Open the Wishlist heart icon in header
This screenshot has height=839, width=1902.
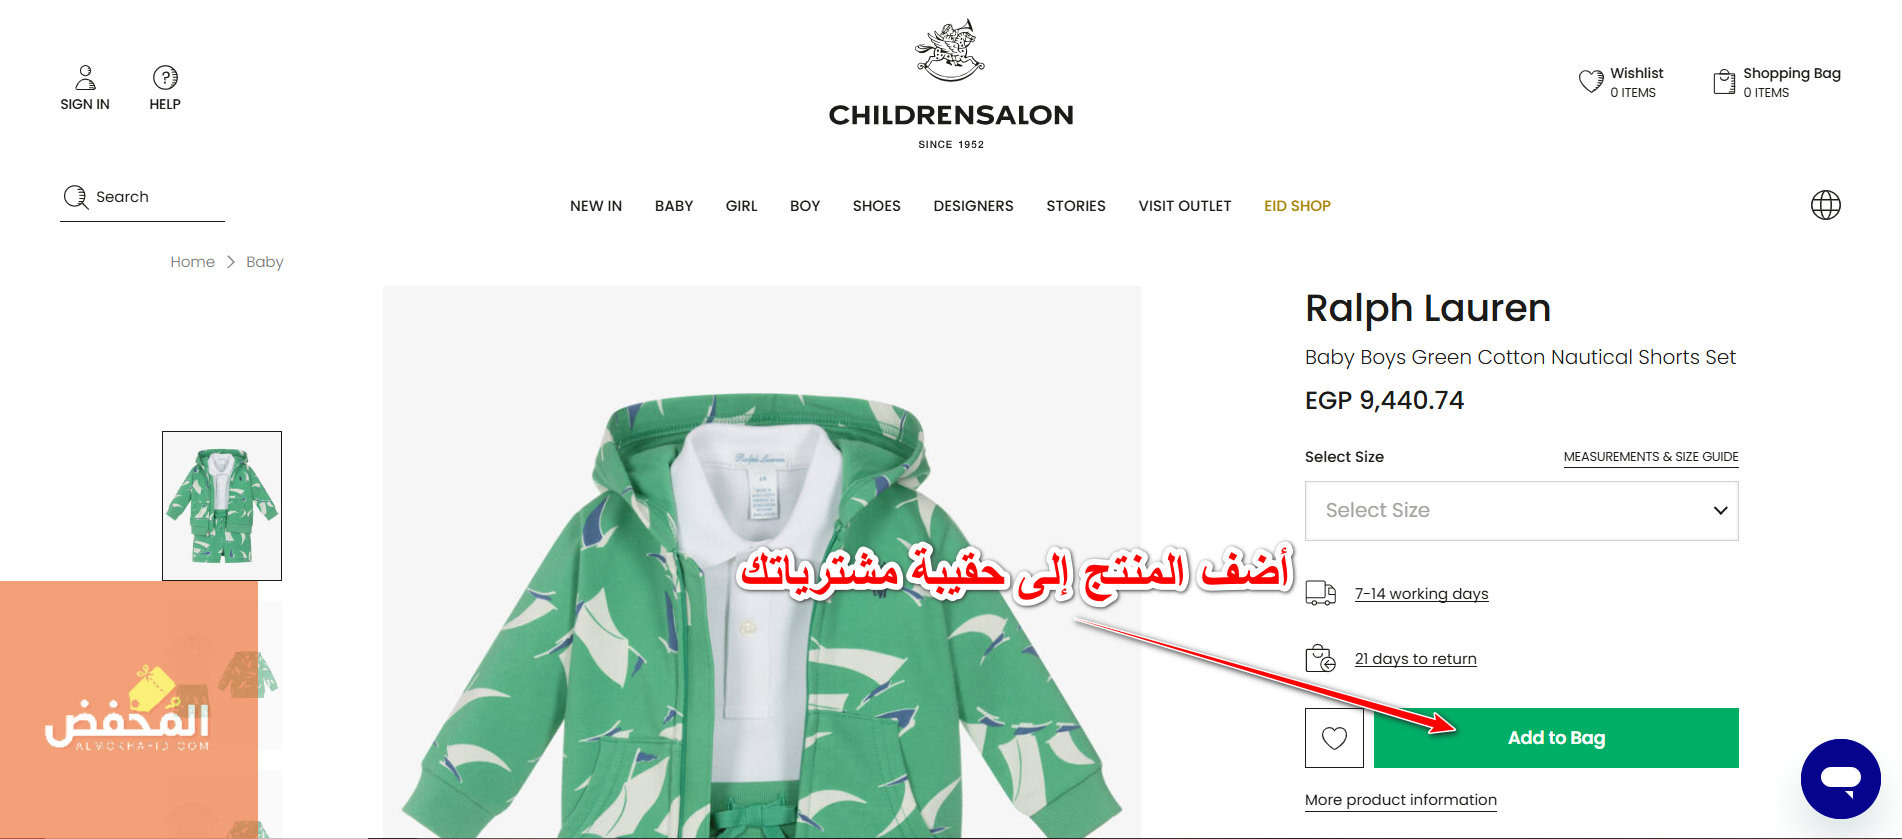tap(1591, 81)
